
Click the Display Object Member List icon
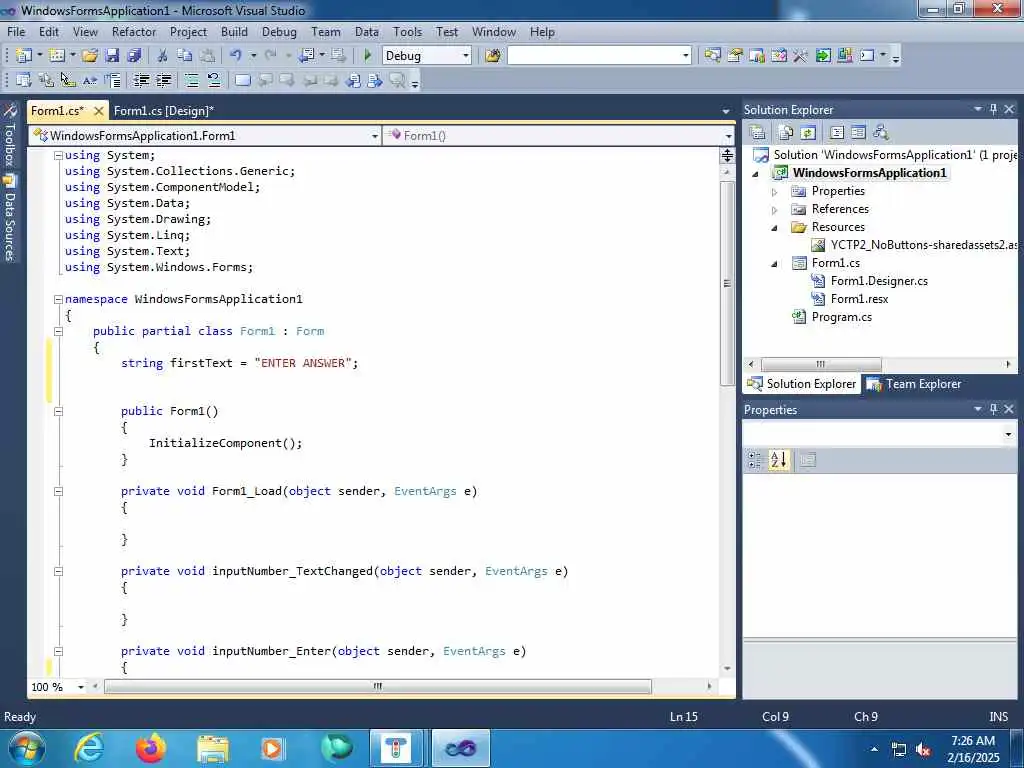[24, 80]
